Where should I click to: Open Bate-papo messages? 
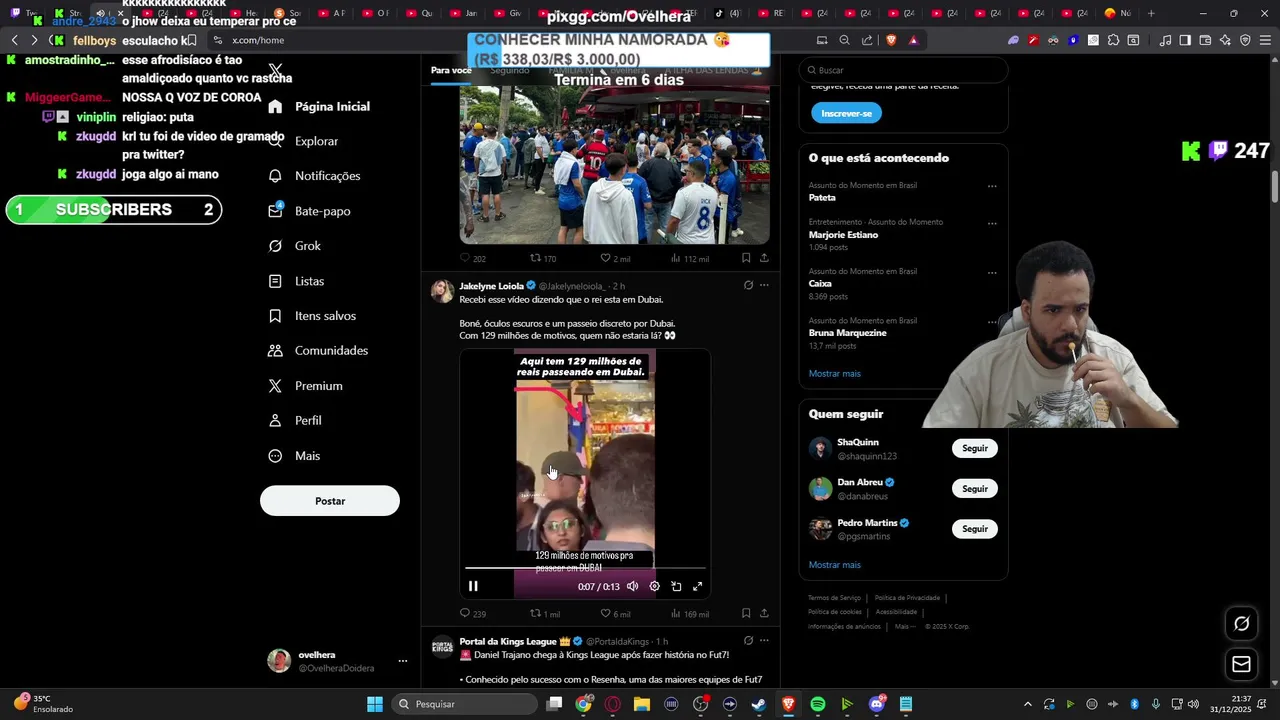(309, 211)
